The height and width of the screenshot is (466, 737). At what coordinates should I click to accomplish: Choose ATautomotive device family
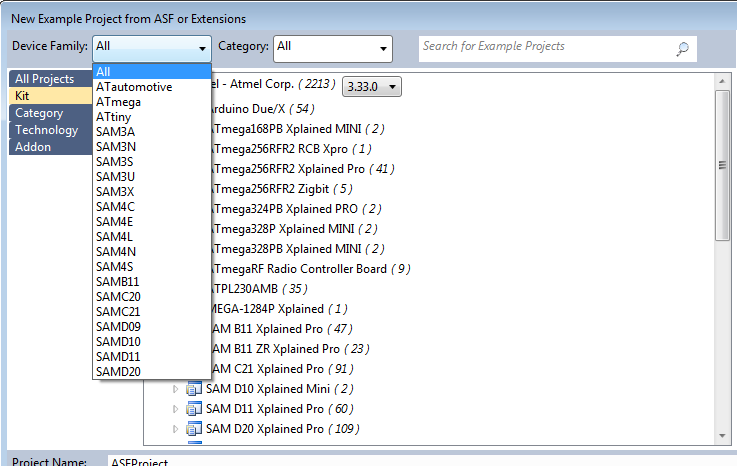point(152,87)
